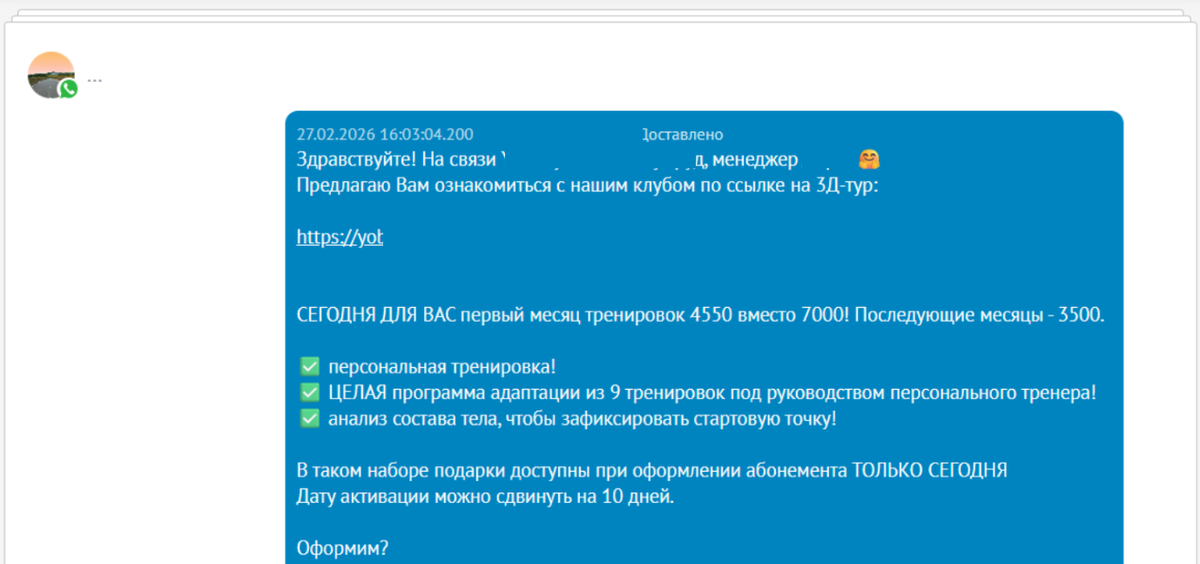The height and width of the screenshot is (564, 1200).
Task: Click the WhatsApp badge on the avatar
Action: [x=68, y=89]
